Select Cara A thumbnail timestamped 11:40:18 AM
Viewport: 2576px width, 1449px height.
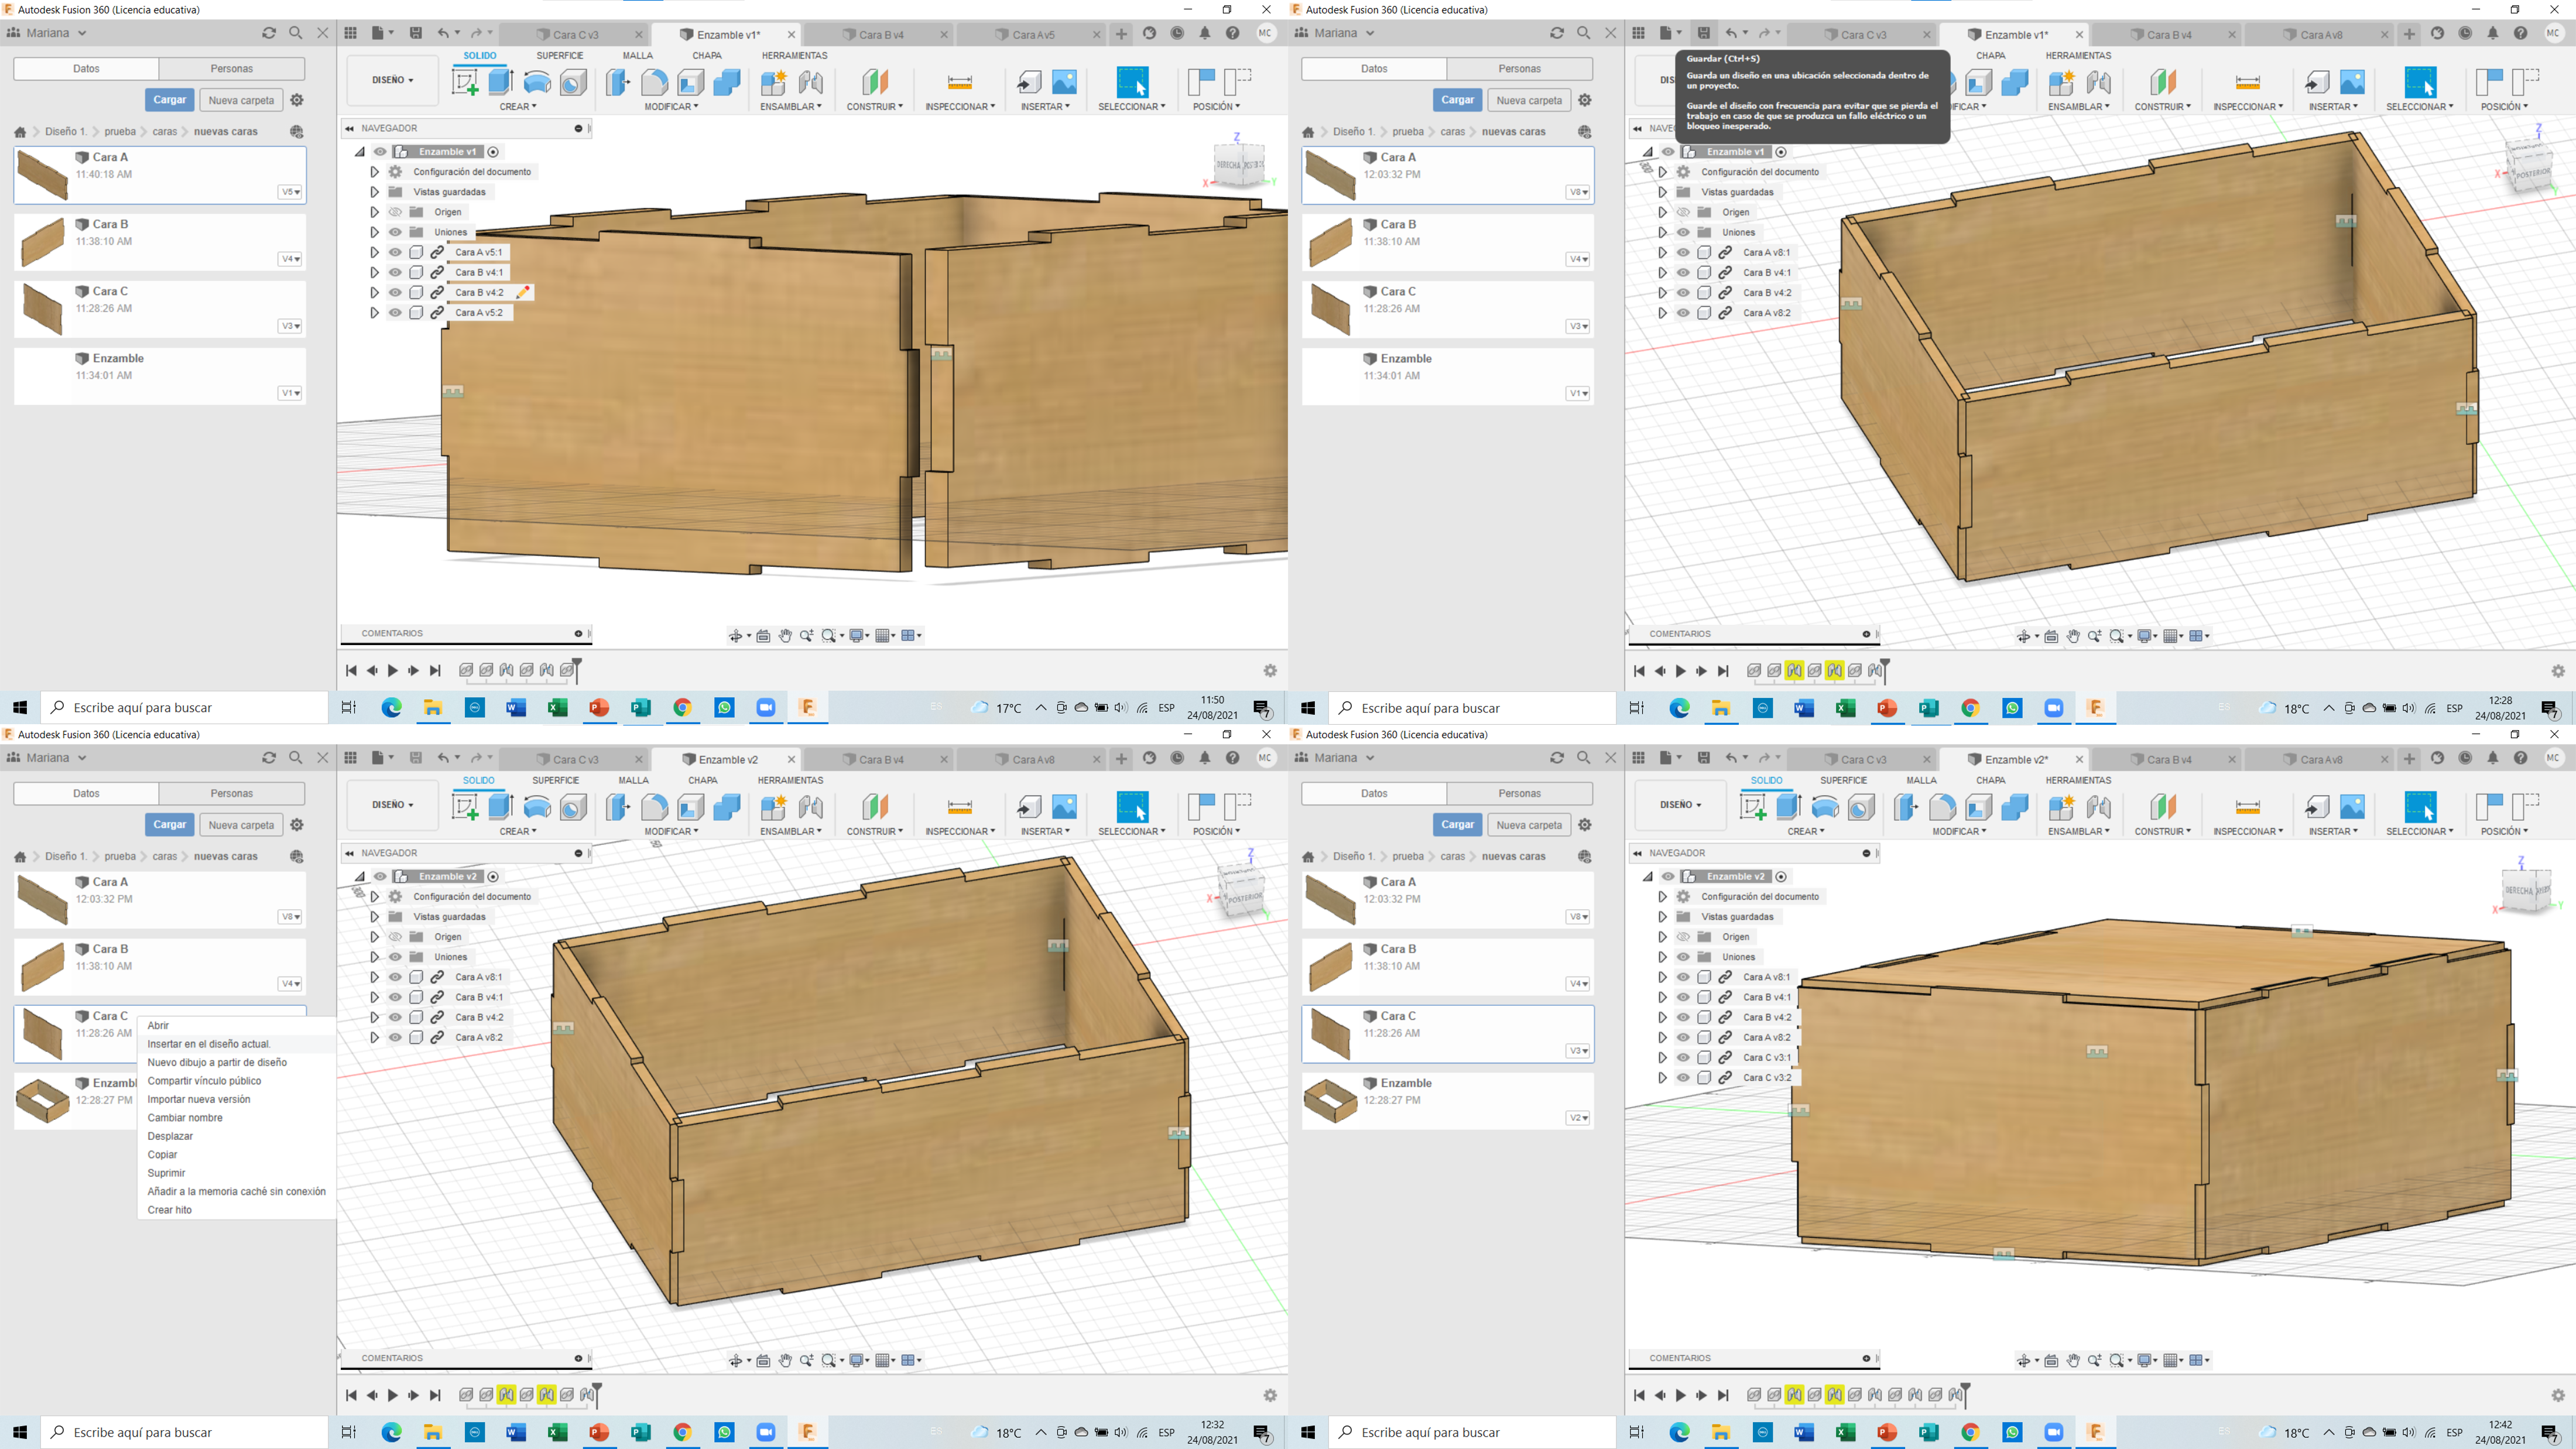[42, 175]
